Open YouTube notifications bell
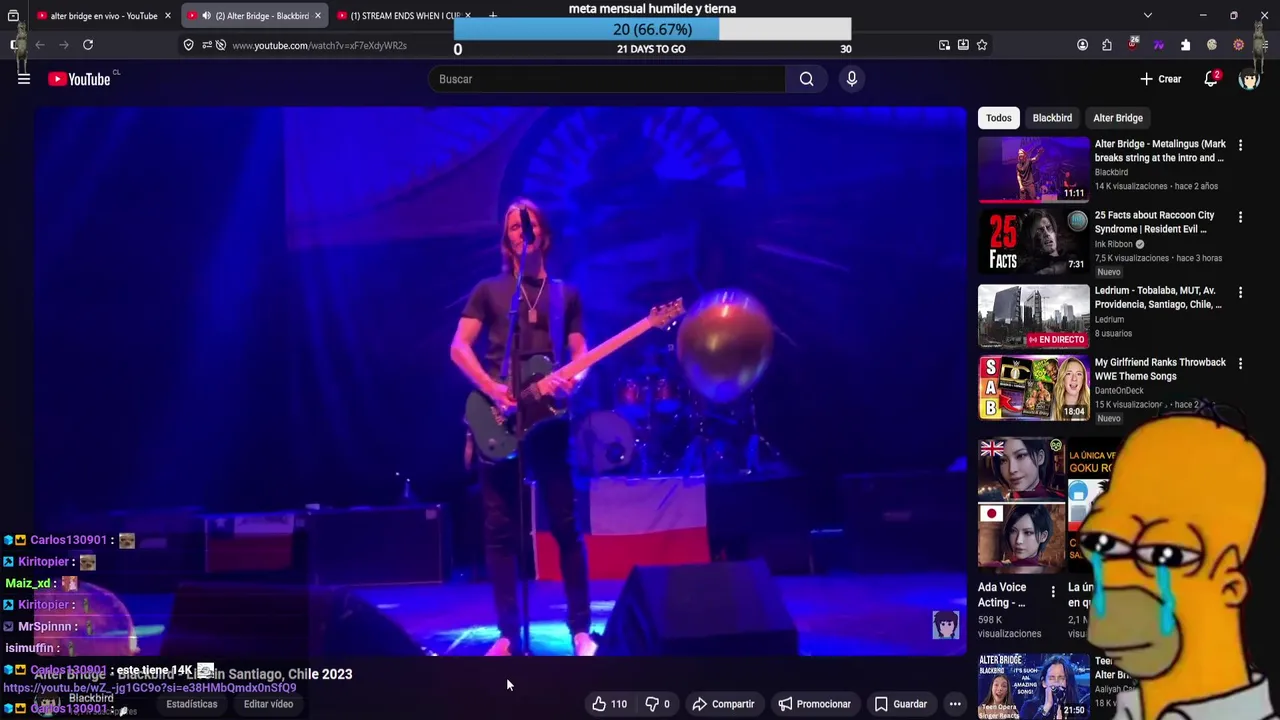 (x=1211, y=79)
